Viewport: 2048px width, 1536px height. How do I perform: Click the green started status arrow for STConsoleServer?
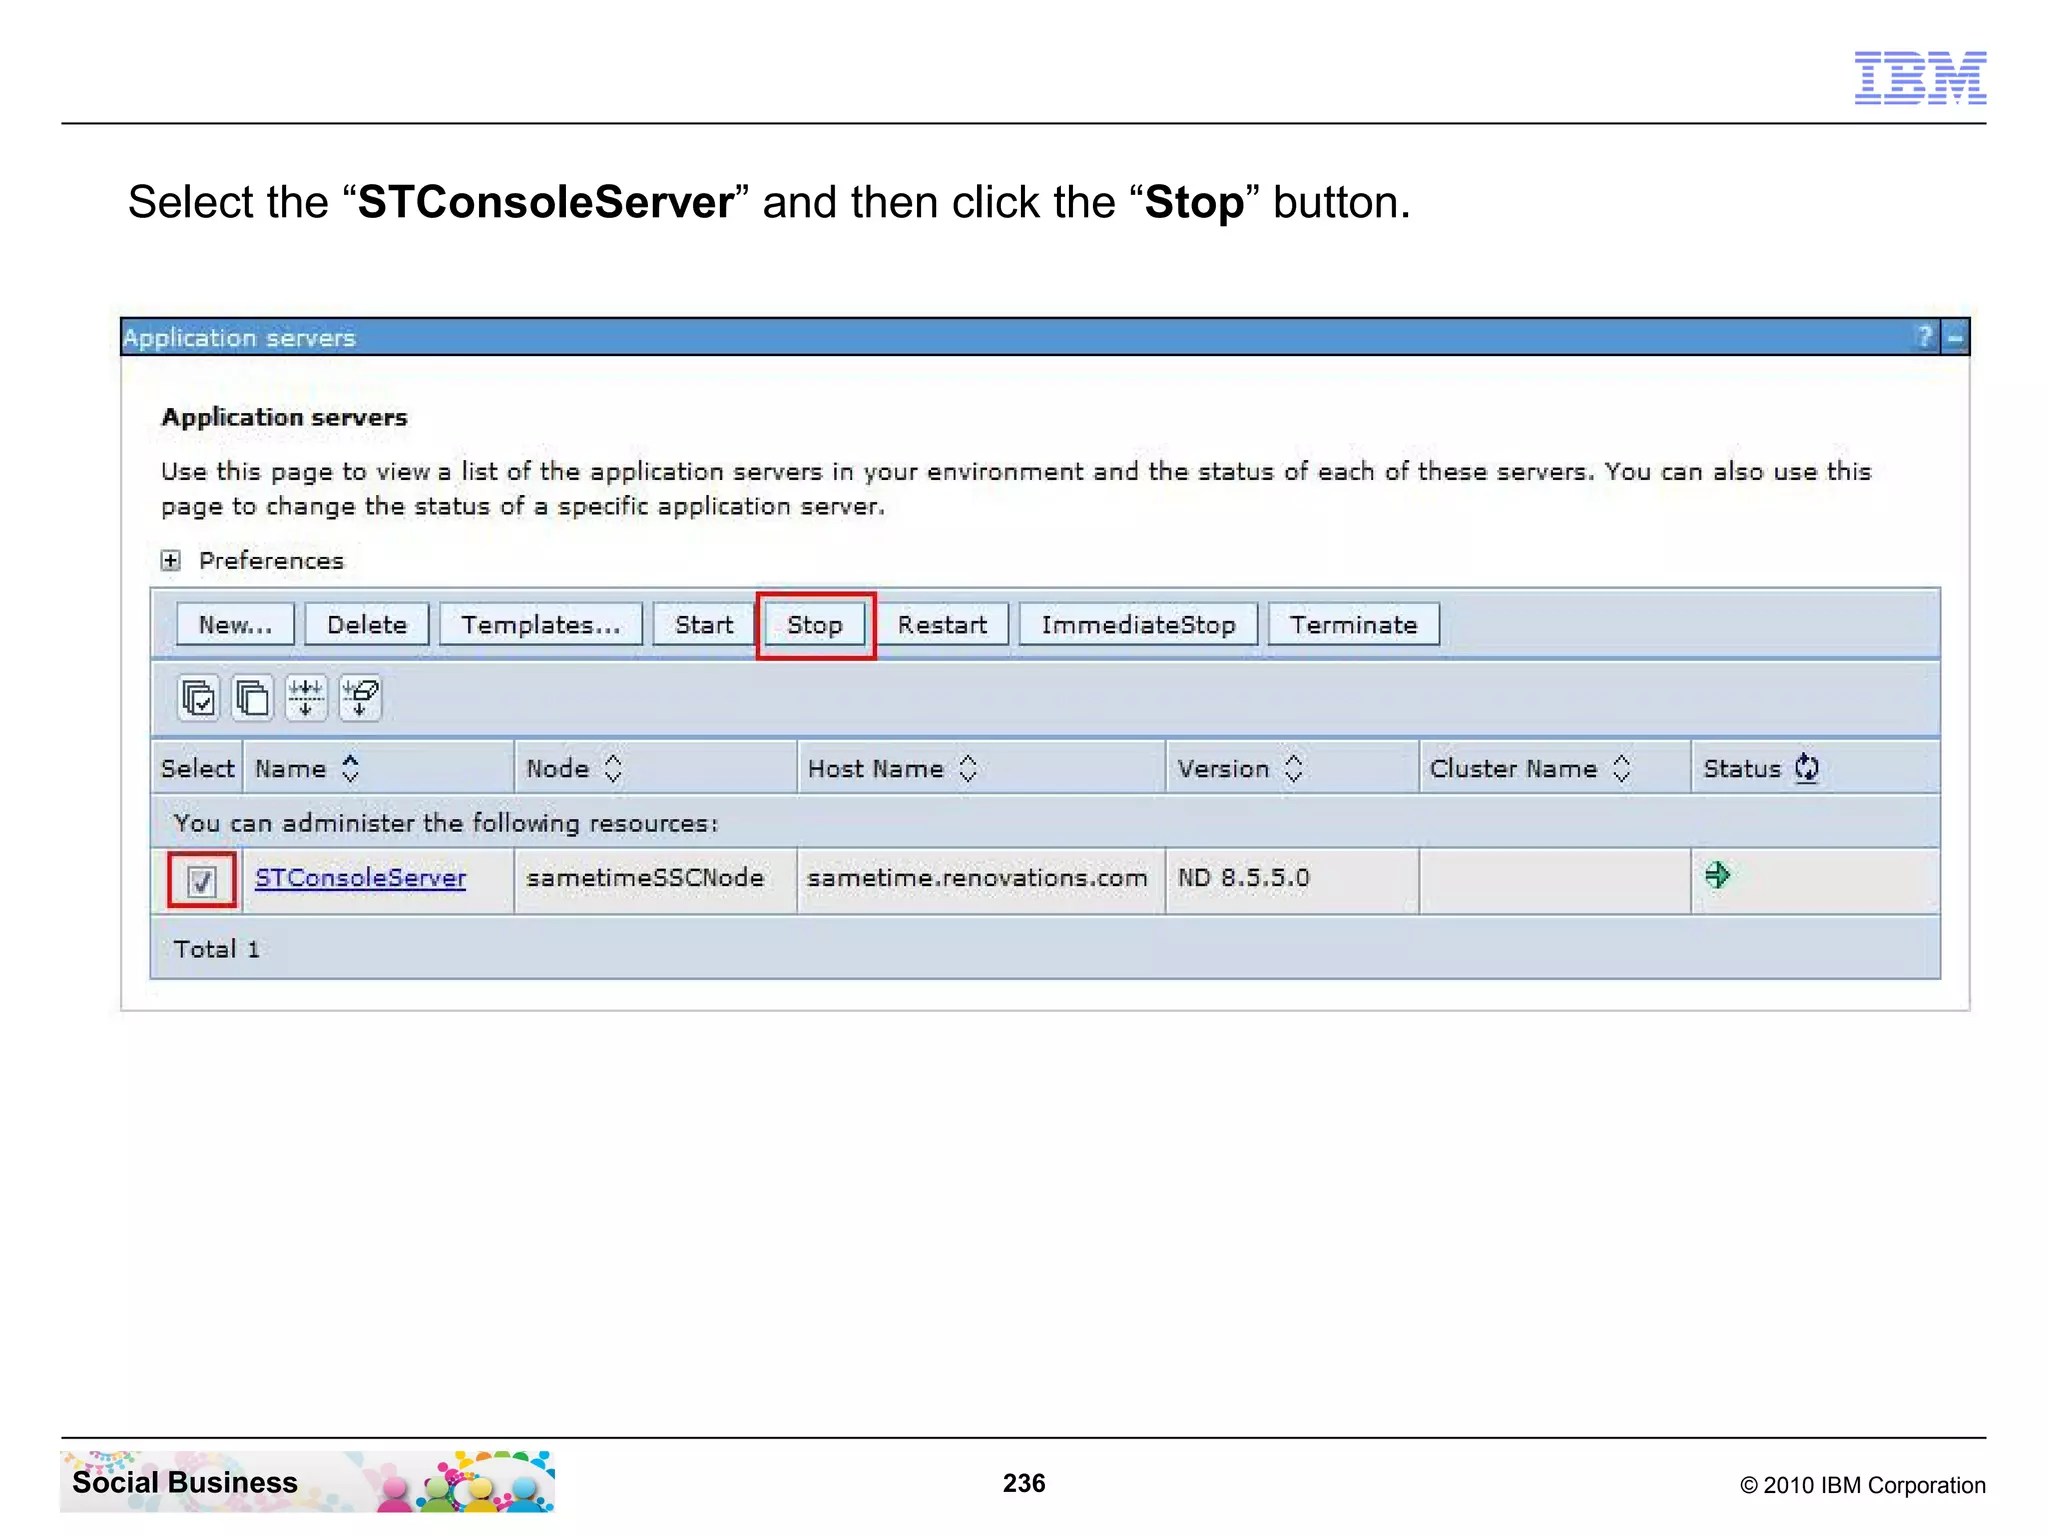coord(1717,875)
